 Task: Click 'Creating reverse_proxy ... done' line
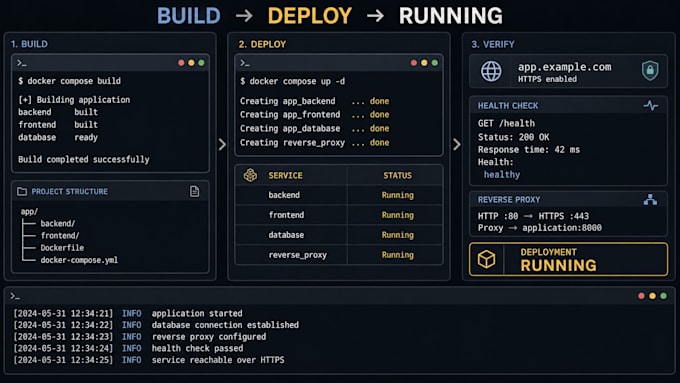pyautogui.click(x=314, y=143)
